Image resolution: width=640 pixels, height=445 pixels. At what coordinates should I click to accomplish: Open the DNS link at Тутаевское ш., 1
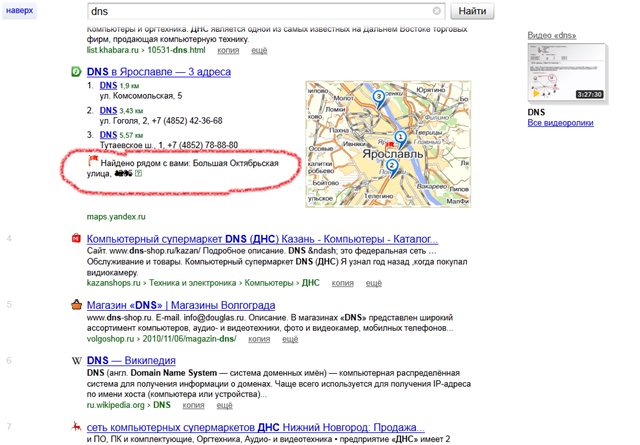[x=108, y=135]
